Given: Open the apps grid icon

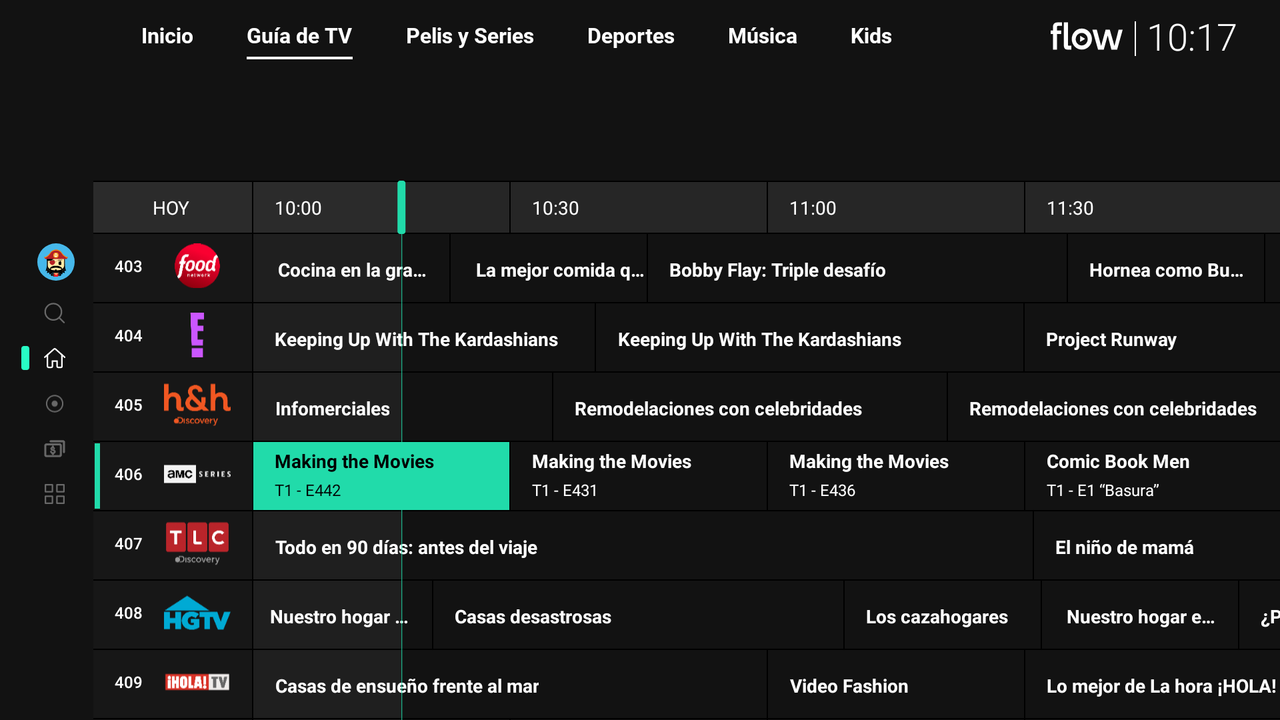Looking at the screenshot, I should pos(55,494).
